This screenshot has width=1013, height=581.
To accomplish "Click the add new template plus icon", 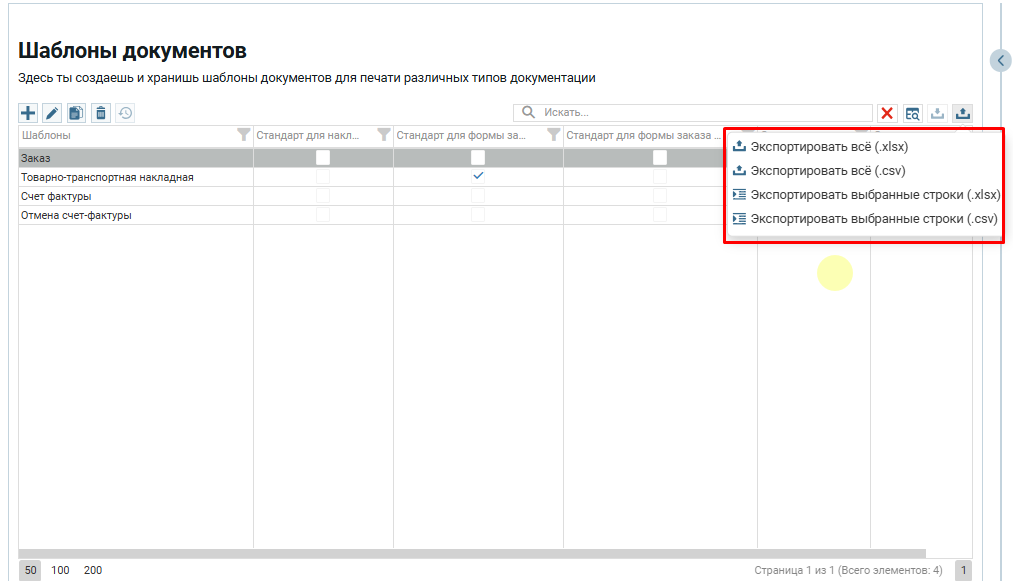I will point(28,113).
